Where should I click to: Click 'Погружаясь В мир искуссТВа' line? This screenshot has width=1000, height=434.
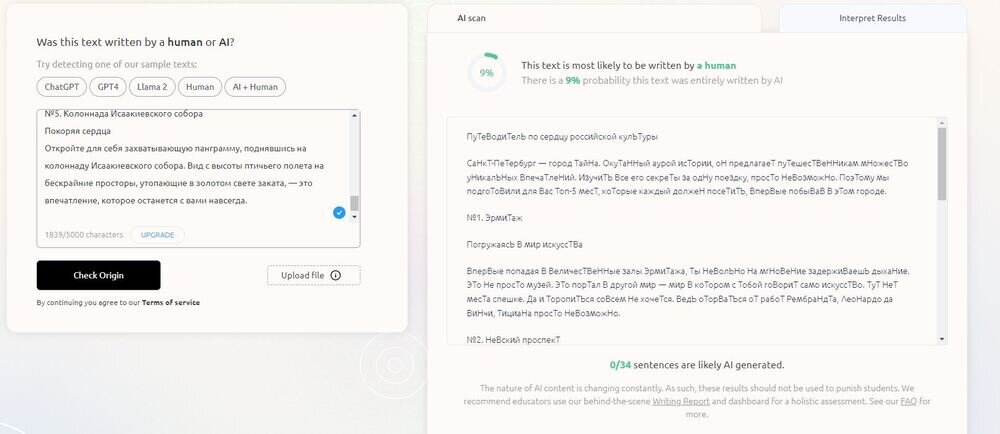524,245
